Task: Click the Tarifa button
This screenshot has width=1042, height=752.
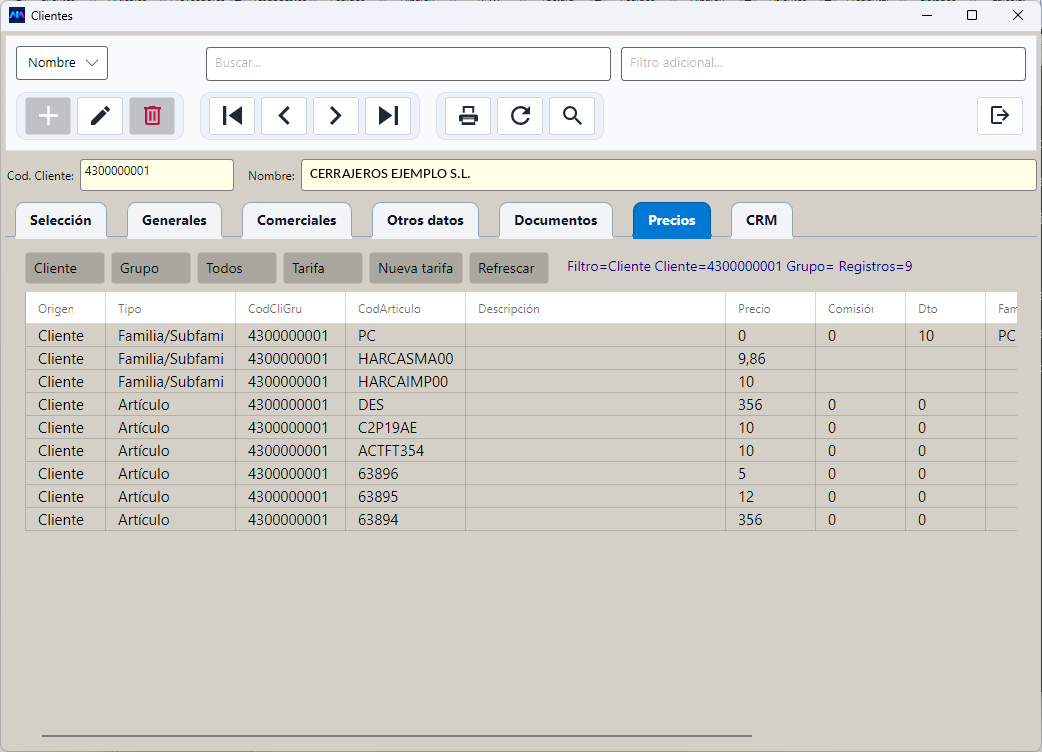Action: (323, 268)
